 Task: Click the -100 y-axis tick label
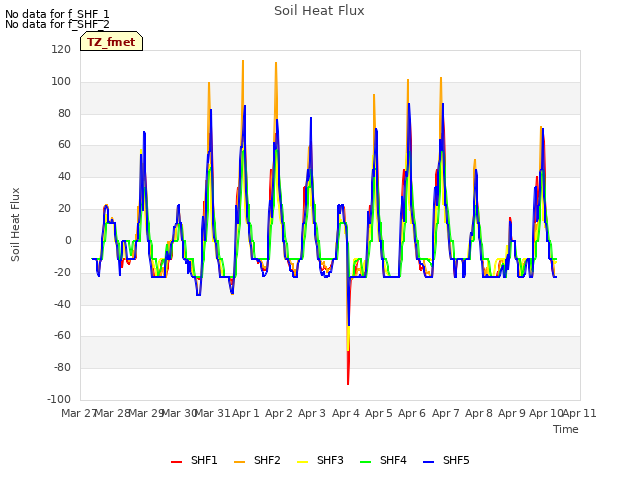pos(59,399)
